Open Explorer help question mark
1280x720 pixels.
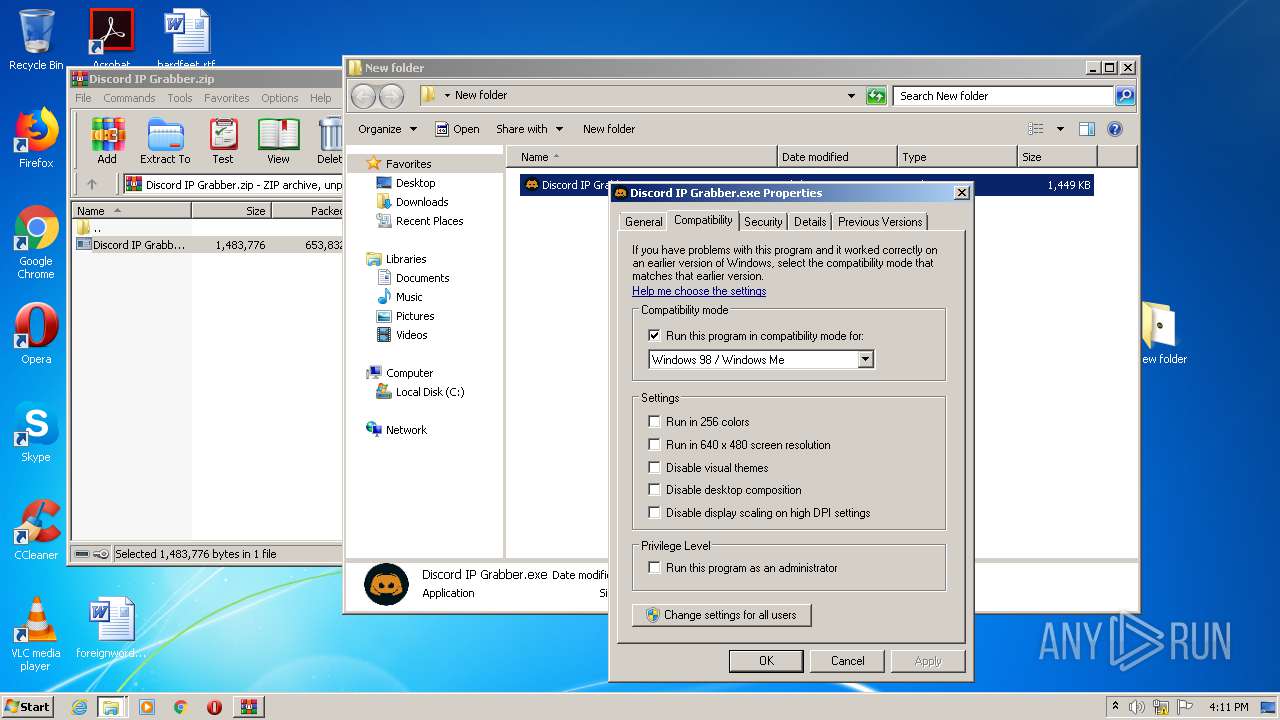tap(1115, 129)
